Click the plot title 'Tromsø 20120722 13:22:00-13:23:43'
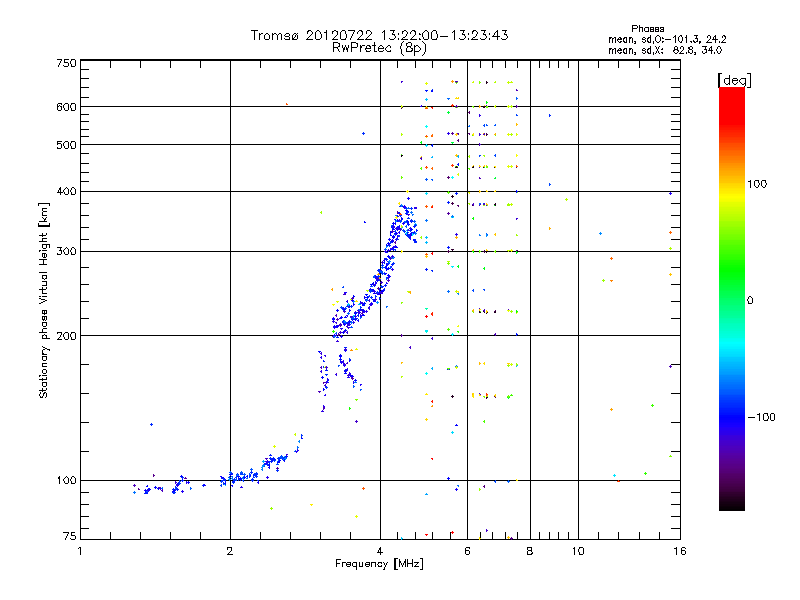 click(380, 35)
